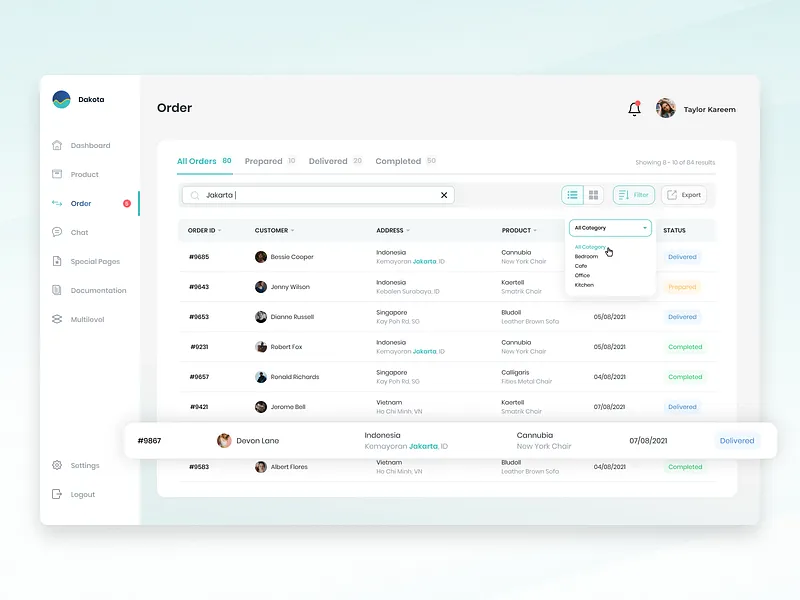Open the Multilevel sidebar item
The height and width of the screenshot is (600, 800).
[78, 319]
